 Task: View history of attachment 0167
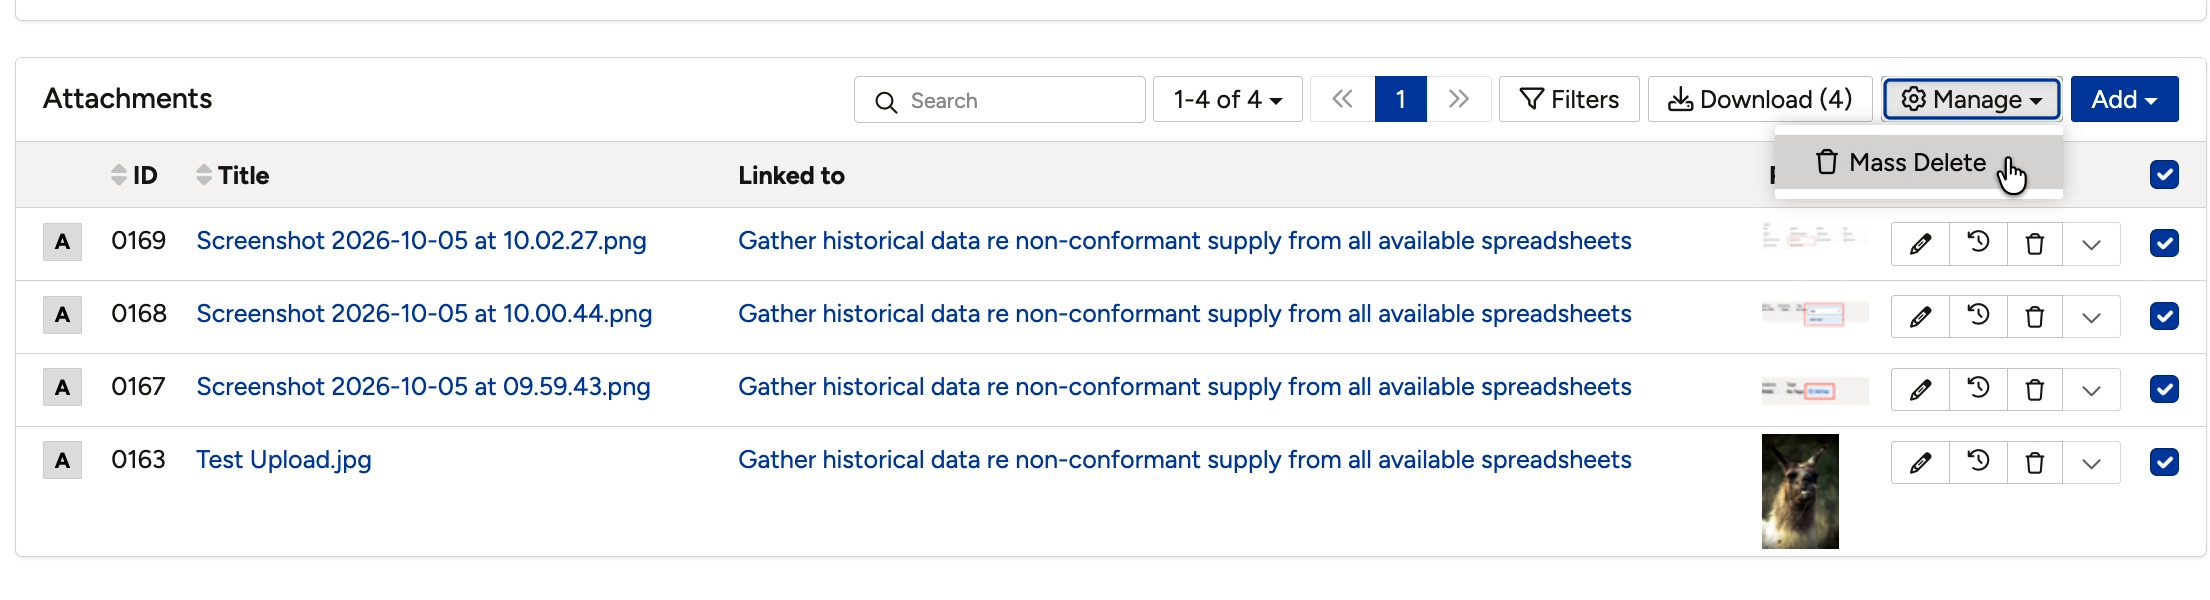1978,390
